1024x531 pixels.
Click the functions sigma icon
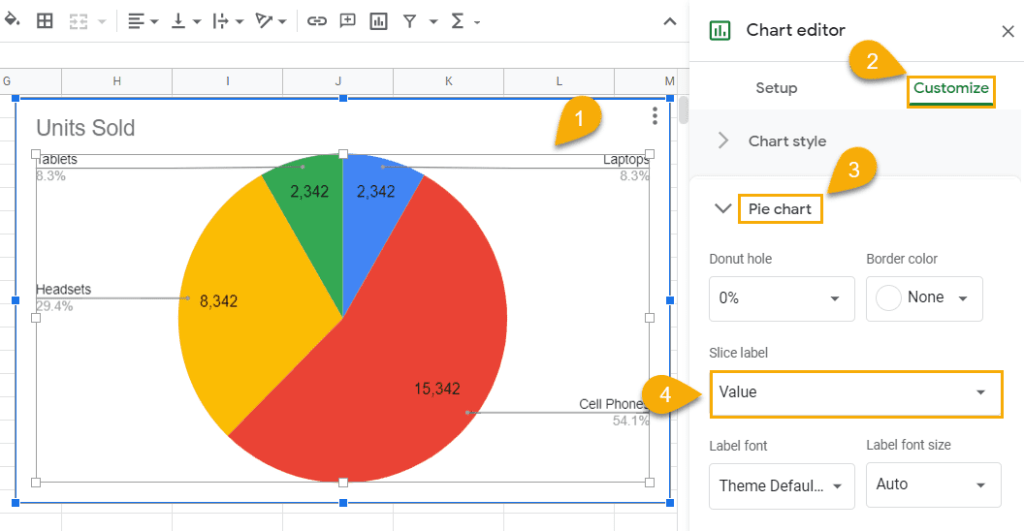tap(457, 22)
